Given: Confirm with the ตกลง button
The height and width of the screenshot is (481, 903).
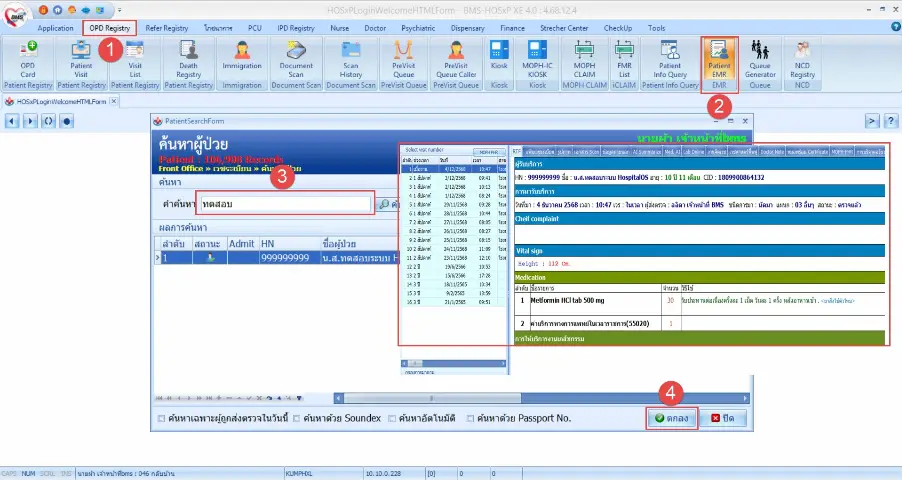Looking at the screenshot, I should click(671, 418).
